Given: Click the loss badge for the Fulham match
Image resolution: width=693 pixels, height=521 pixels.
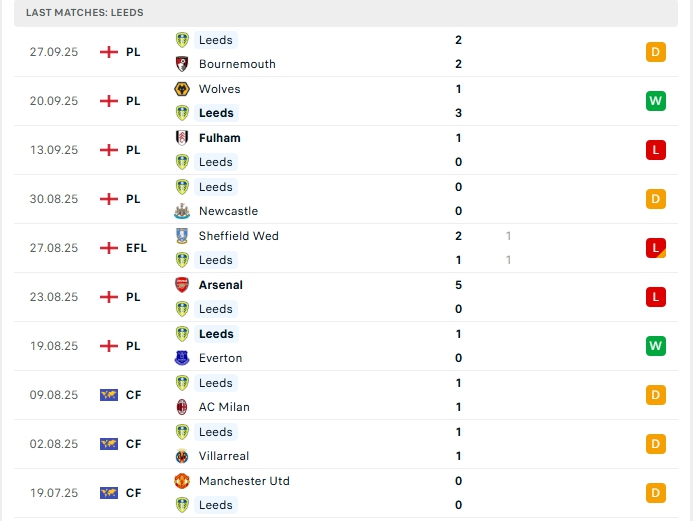Looking at the screenshot, I should pyautogui.click(x=656, y=150).
